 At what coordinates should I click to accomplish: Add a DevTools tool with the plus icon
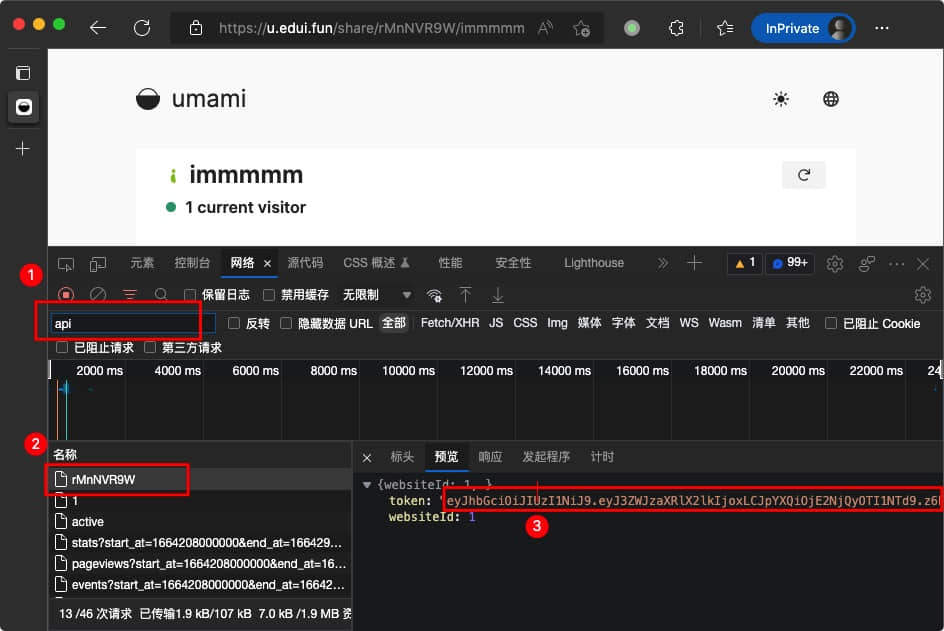click(x=694, y=263)
